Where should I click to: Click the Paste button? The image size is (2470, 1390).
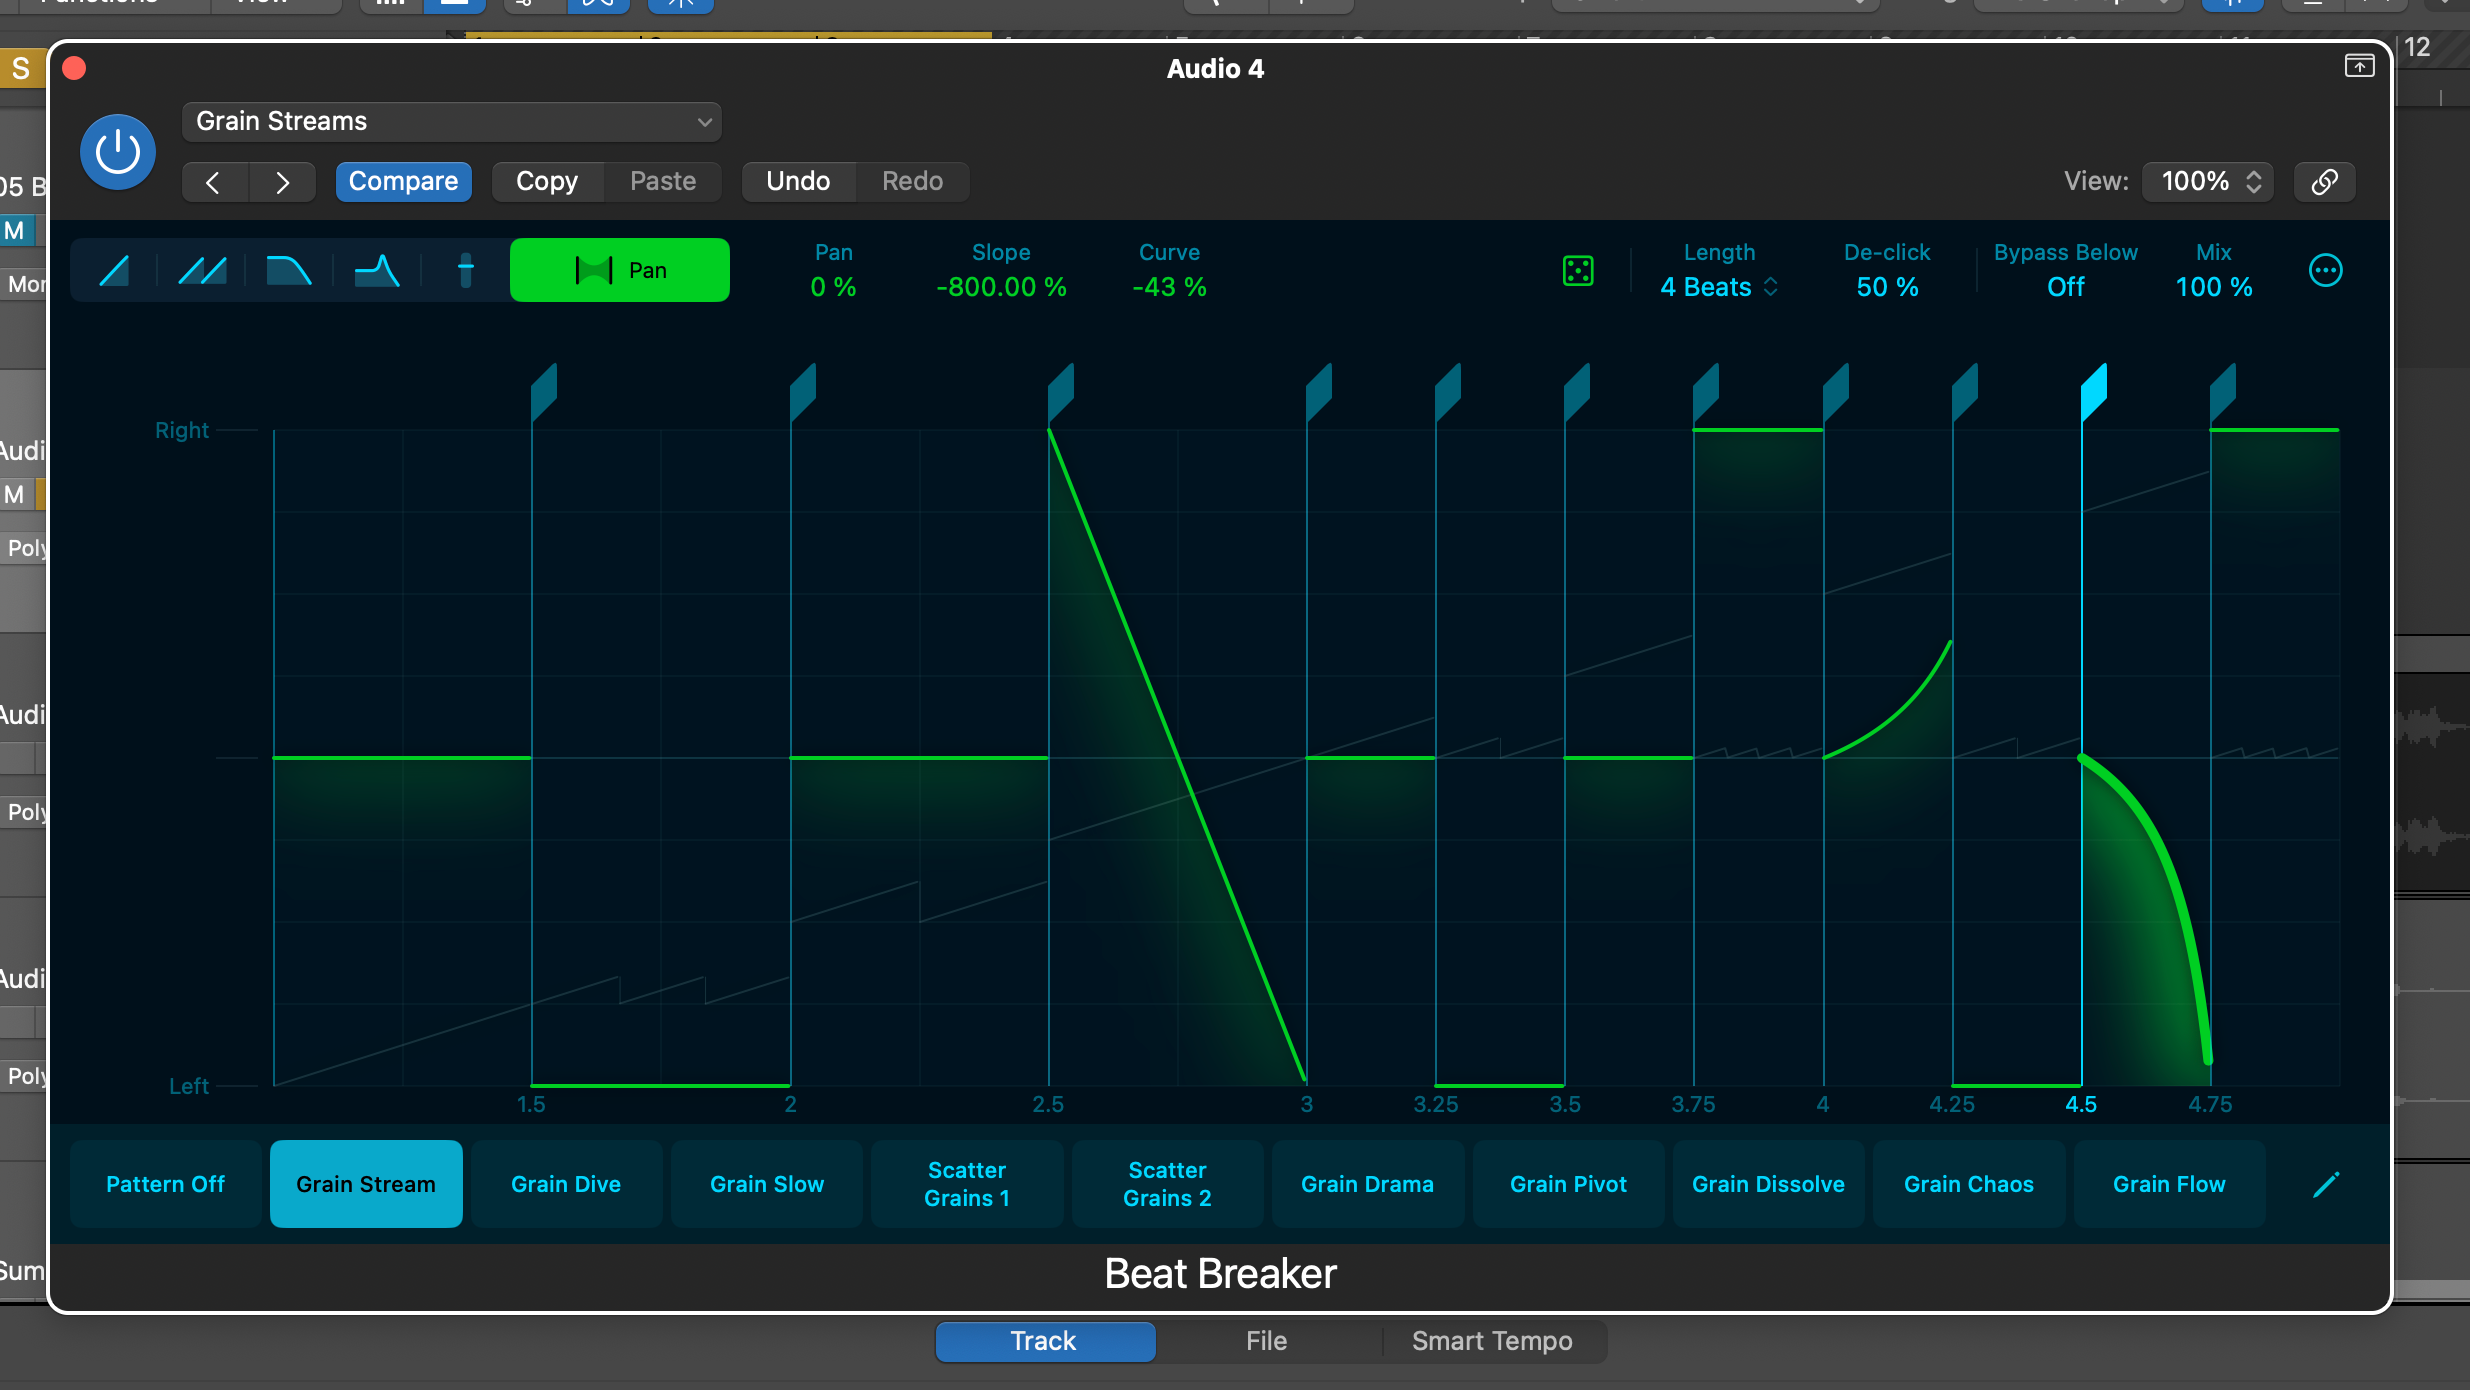[663, 182]
